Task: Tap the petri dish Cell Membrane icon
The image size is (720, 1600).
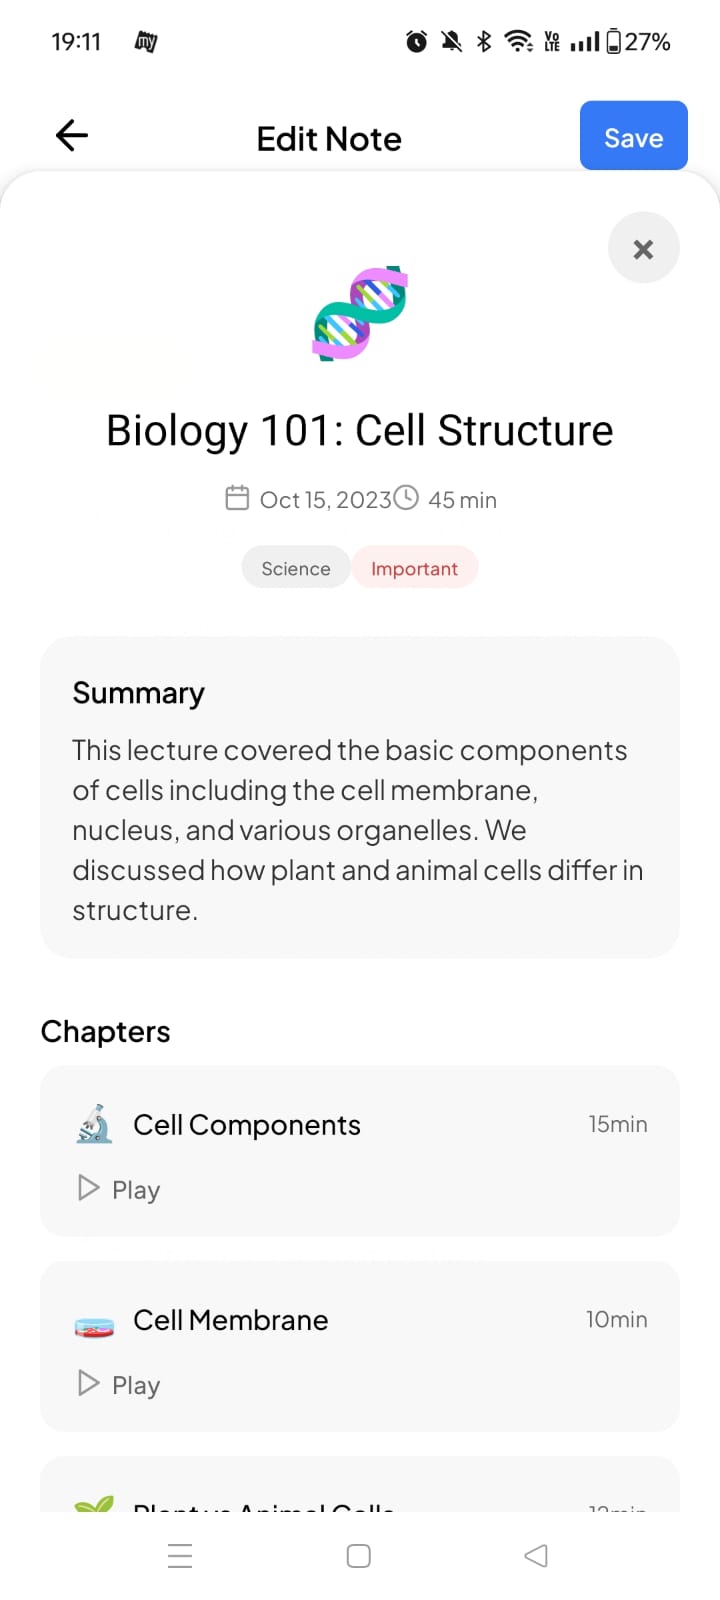Action: pyautogui.click(x=95, y=1326)
